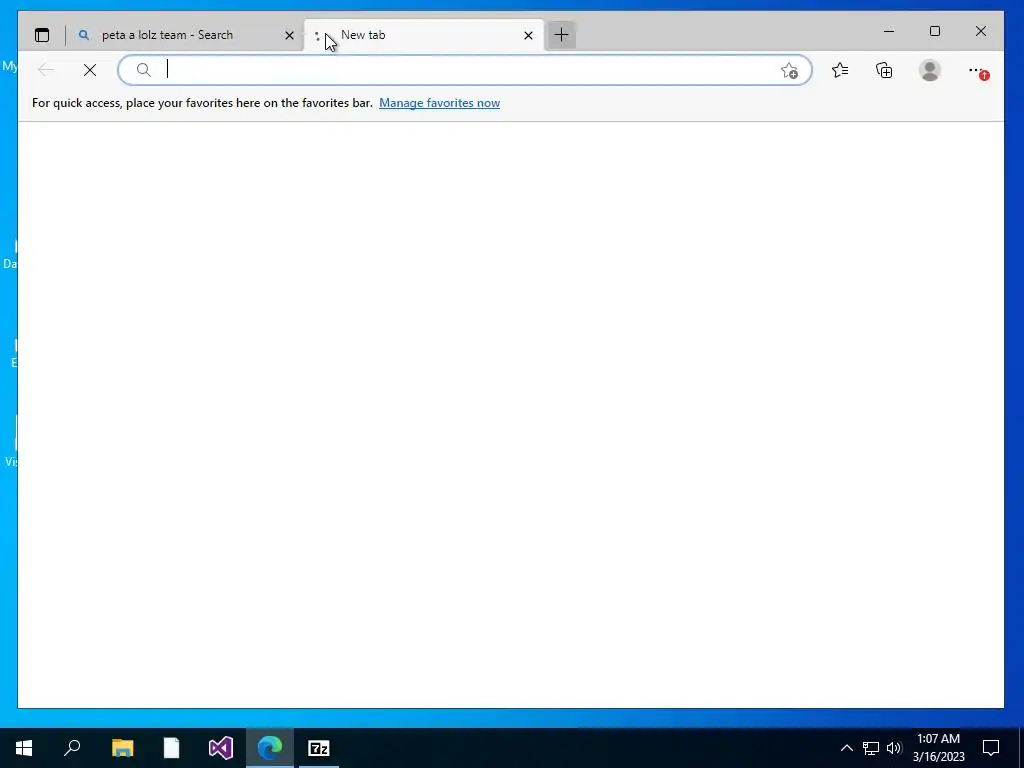Open the blank document icon on taskbar

tap(171, 748)
